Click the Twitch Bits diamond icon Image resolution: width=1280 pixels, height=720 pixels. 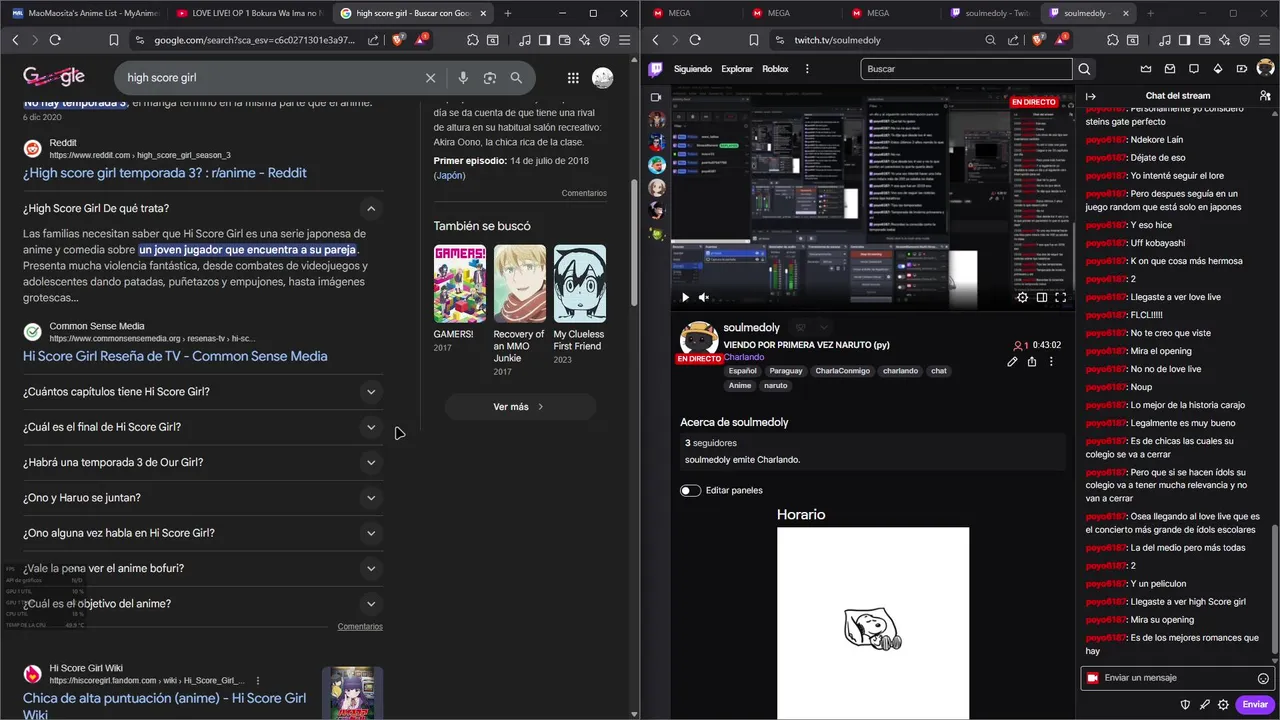(1217, 69)
